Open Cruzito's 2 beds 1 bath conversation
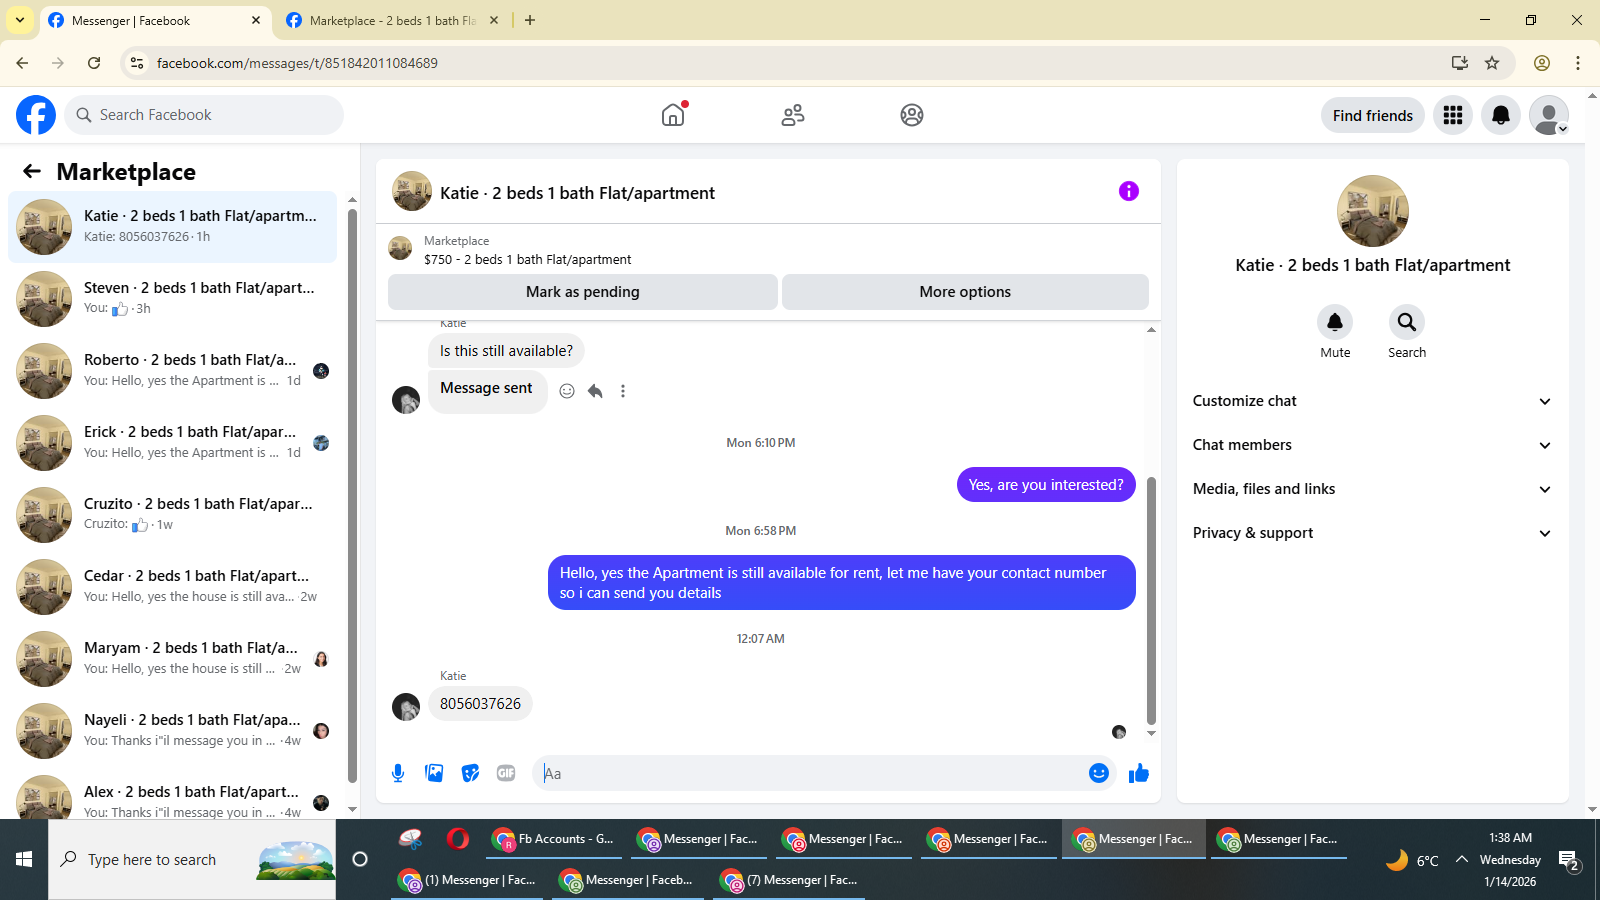 172,515
